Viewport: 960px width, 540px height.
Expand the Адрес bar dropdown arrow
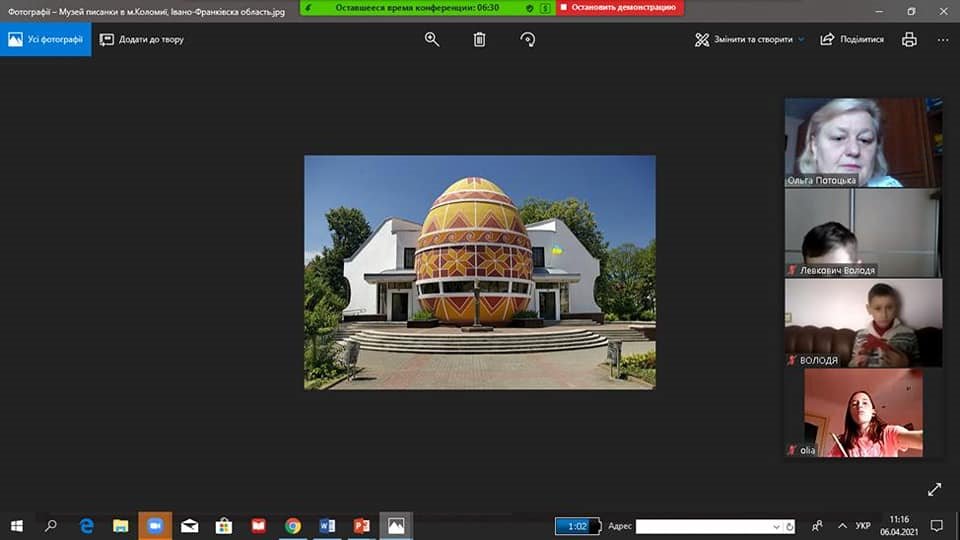pyautogui.click(x=776, y=527)
